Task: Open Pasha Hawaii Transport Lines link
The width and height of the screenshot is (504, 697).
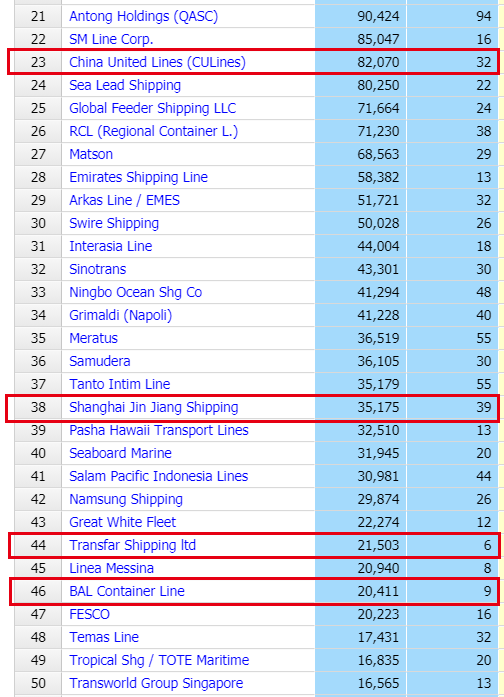Action: pyautogui.click(x=159, y=430)
